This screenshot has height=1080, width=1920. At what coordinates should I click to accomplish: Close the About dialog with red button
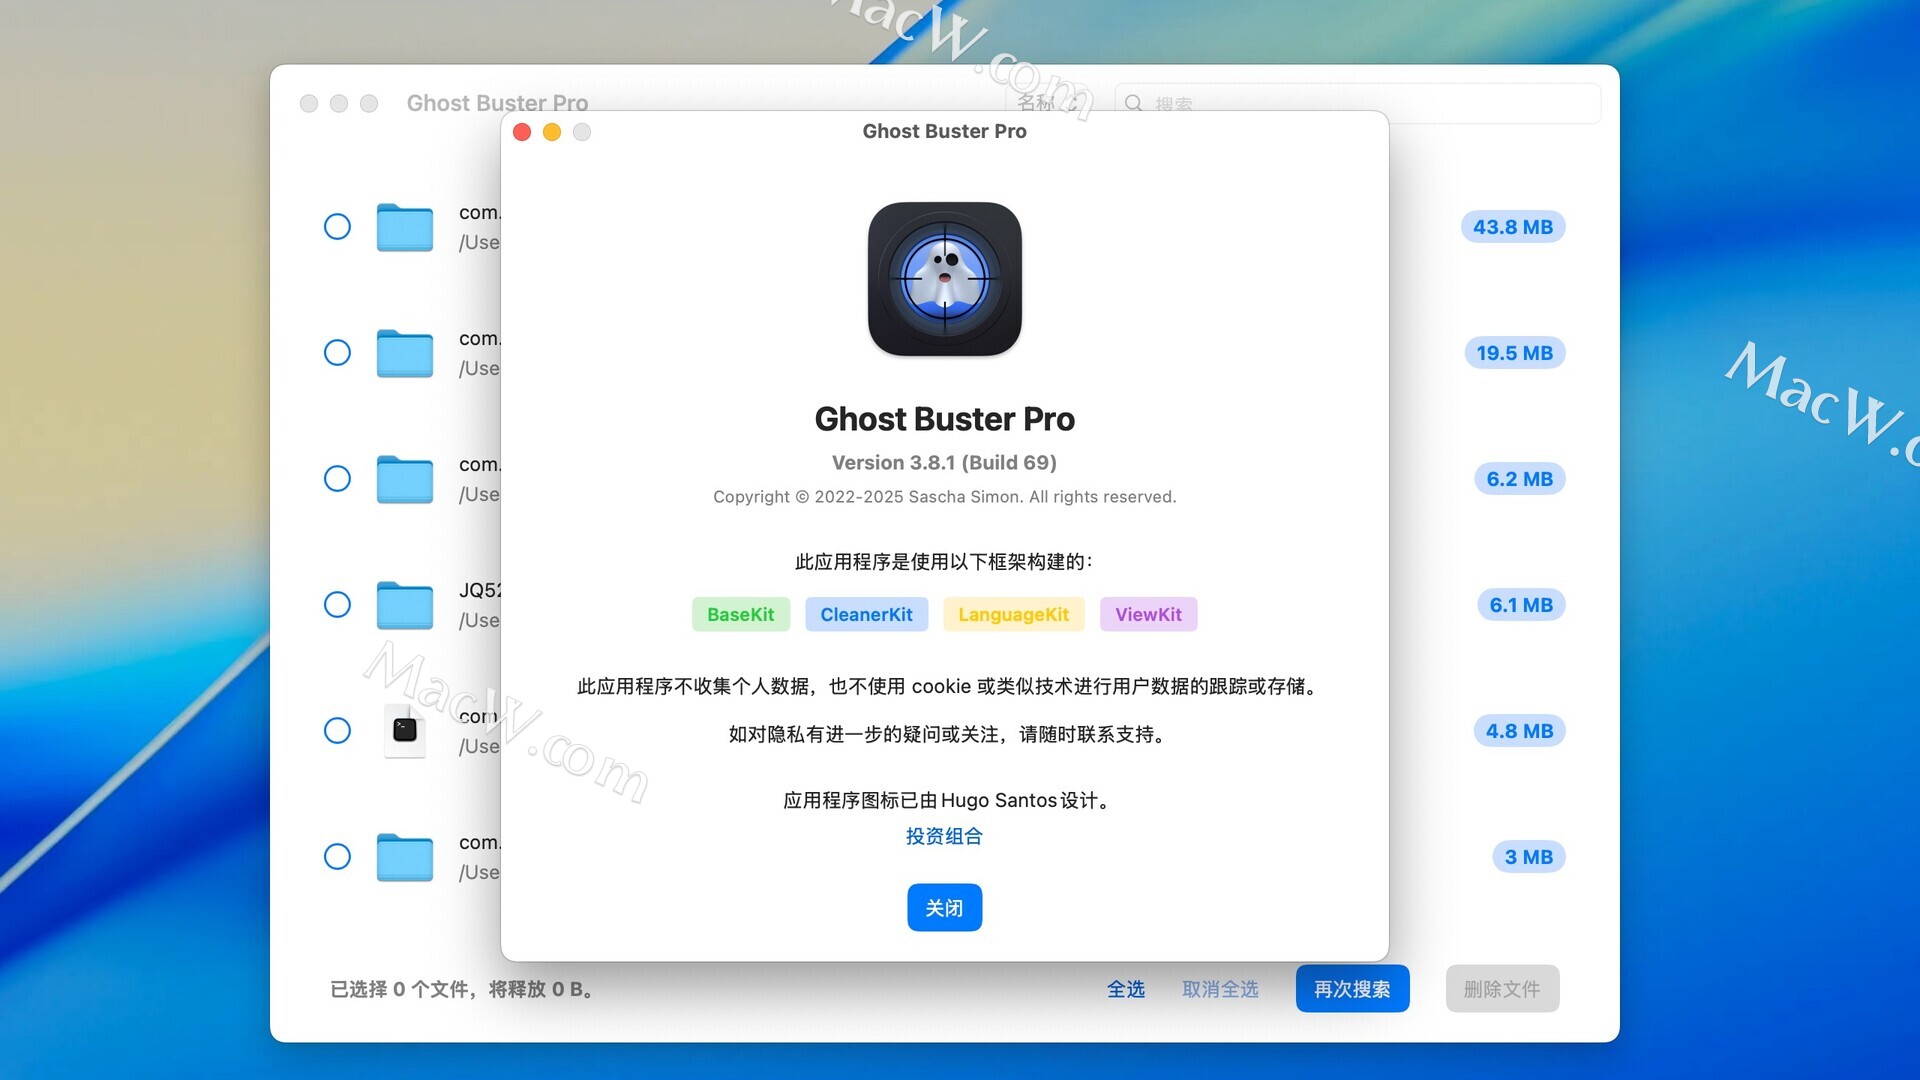522,132
